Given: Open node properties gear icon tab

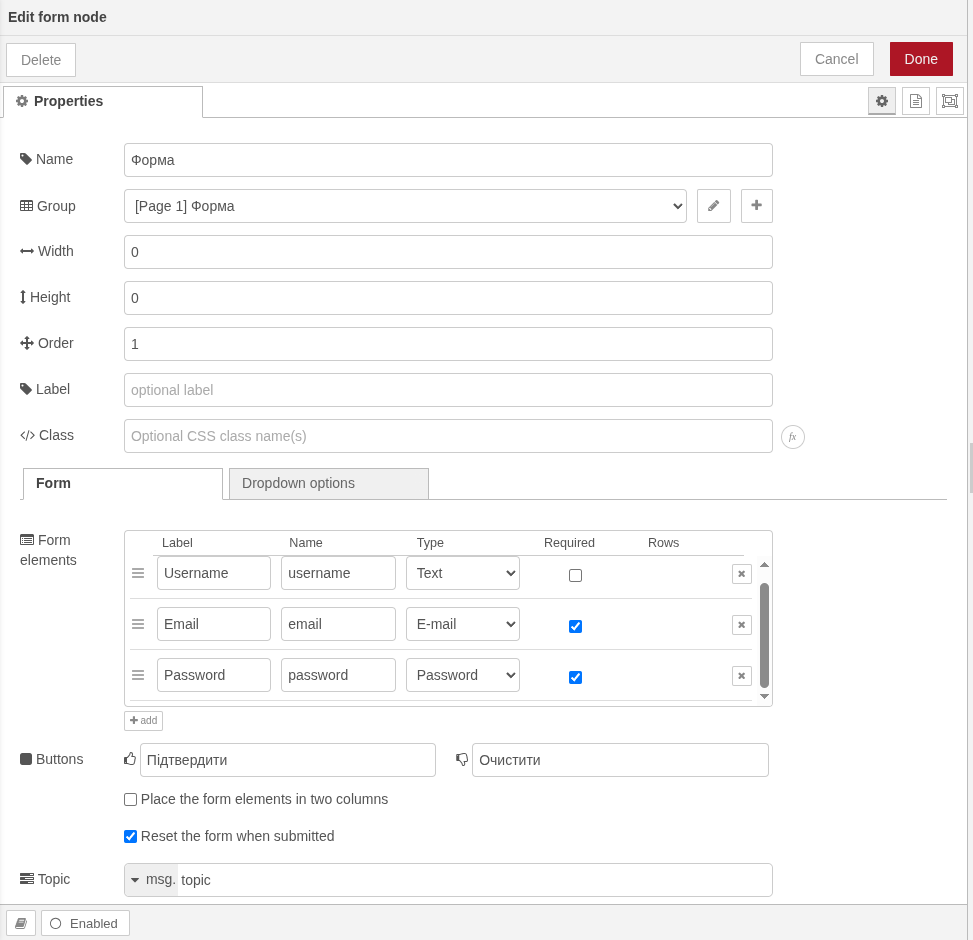Looking at the screenshot, I should [x=881, y=101].
